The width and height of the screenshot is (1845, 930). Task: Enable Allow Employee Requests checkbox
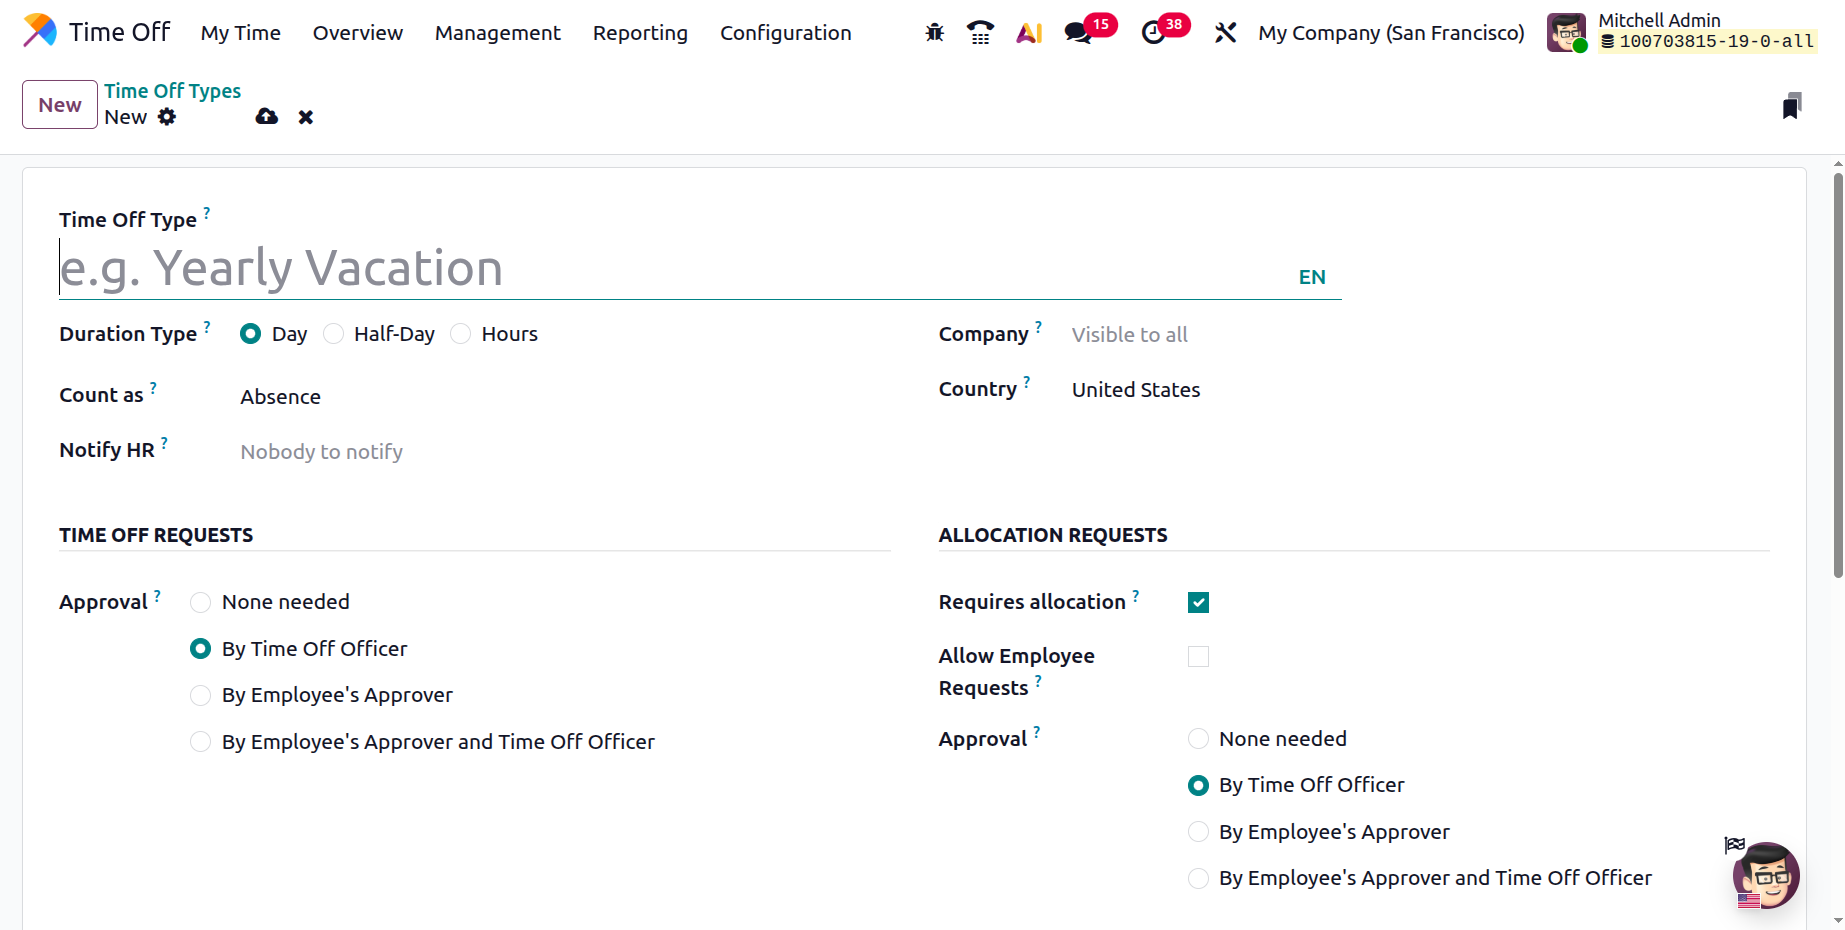pyautogui.click(x=1198, y=656)
